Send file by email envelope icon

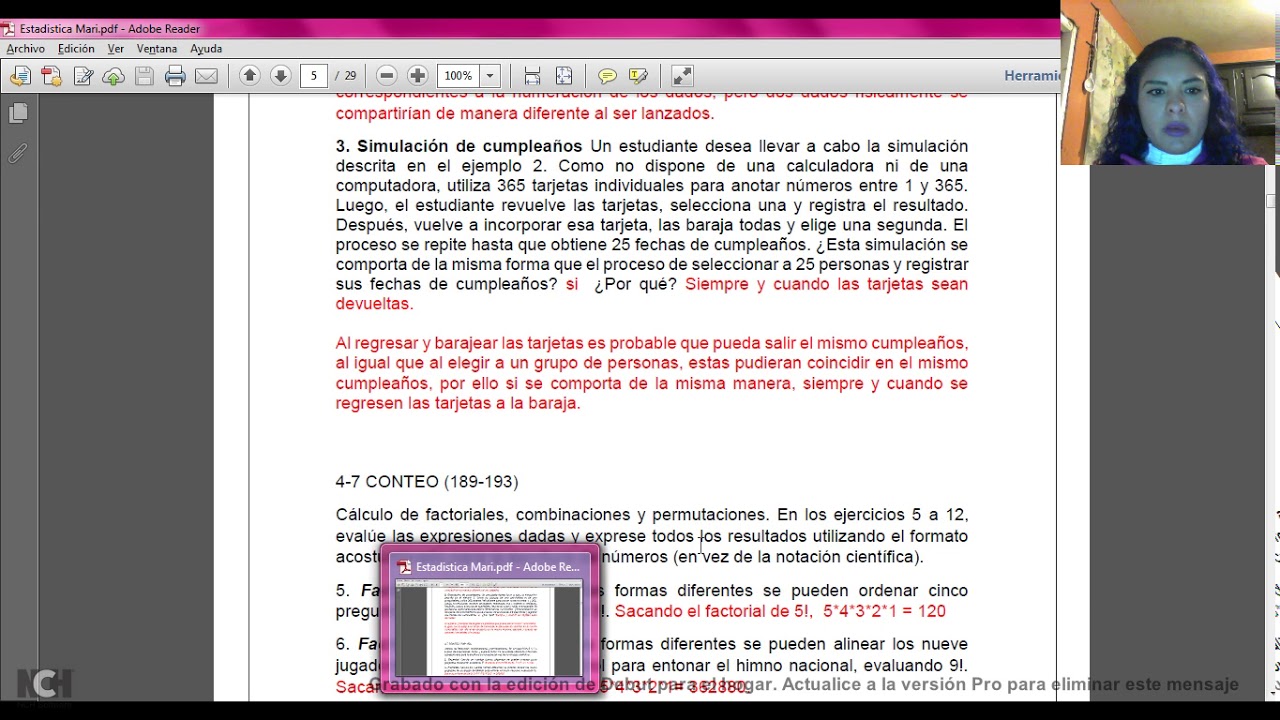pos(206,76)
